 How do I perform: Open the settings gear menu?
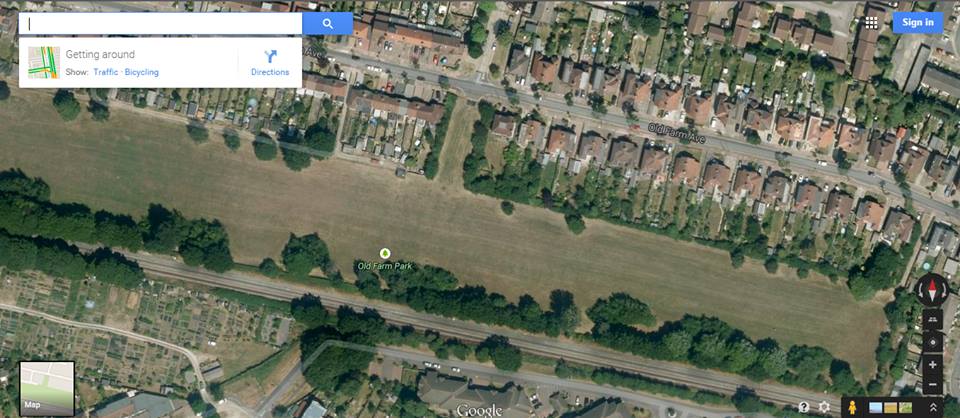click(x=824, y=407)
